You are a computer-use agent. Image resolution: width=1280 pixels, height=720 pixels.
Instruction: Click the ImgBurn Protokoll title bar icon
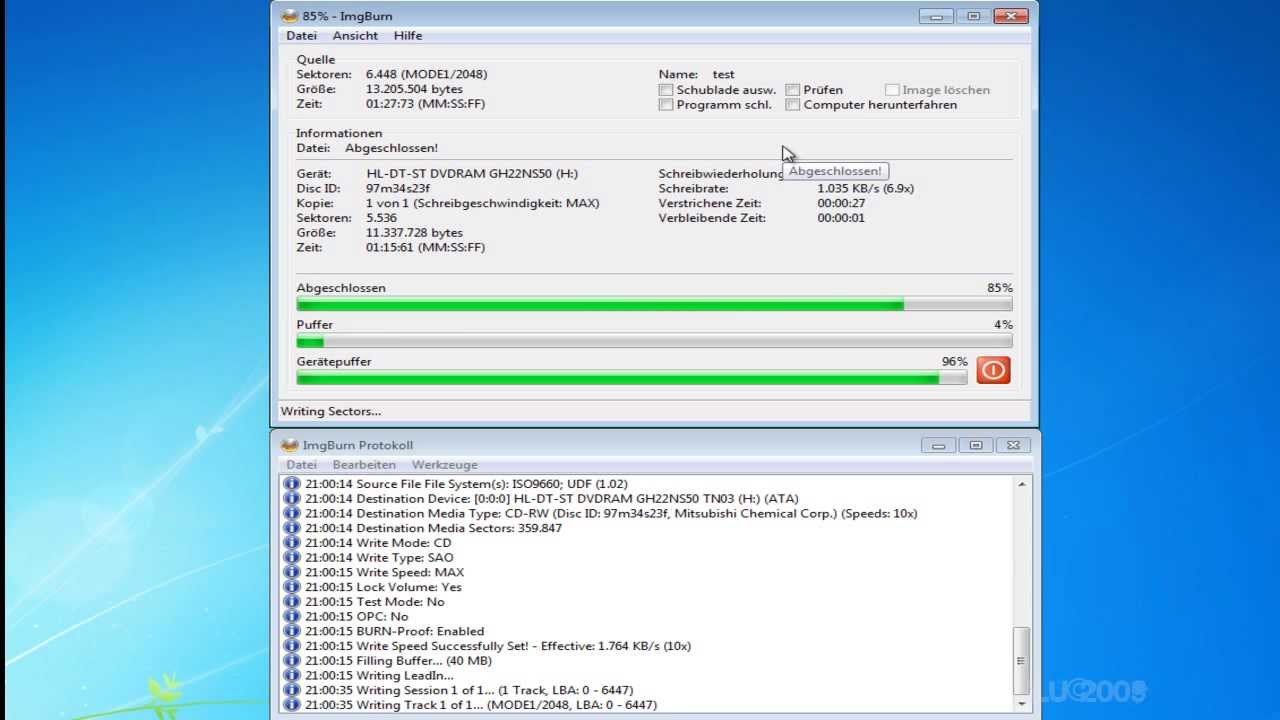point(289,445)
